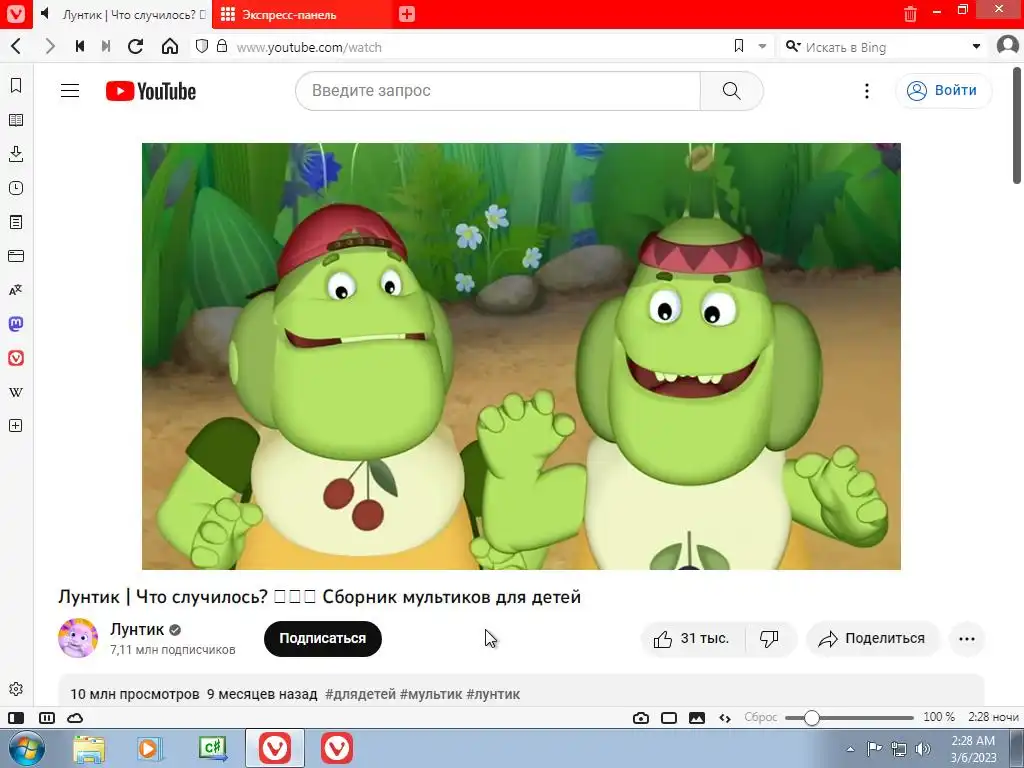Open the sync cloud status icon
Image resolution: width=1024 pixels, height=768 pixels.
click(x=75, y=718)
